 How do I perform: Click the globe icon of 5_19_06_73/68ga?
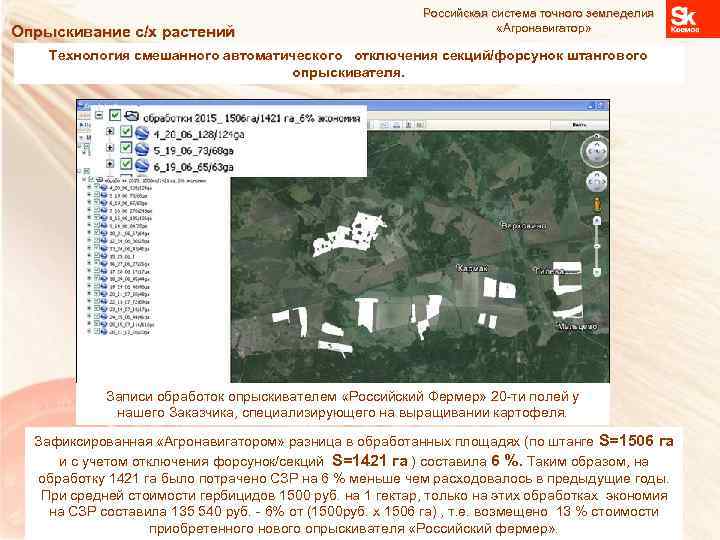(142, 149)
